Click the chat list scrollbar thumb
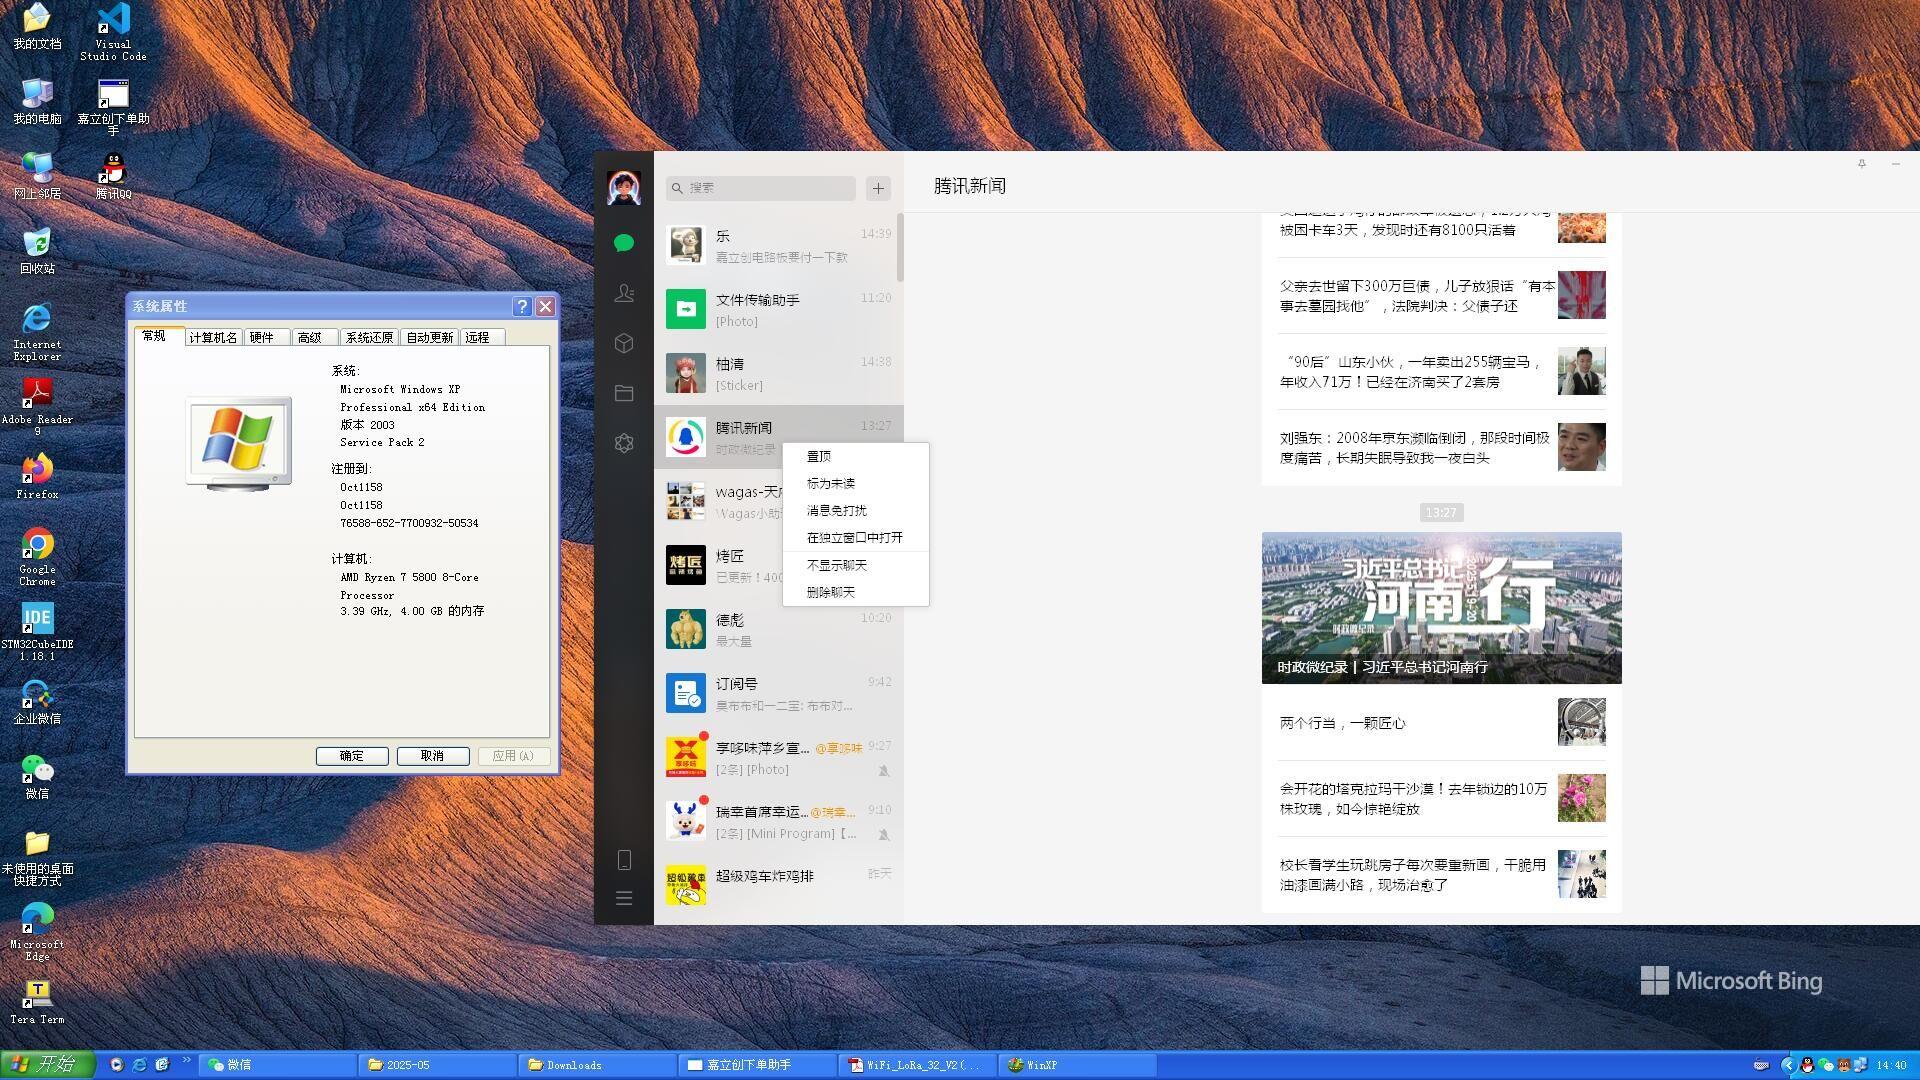 click(x=900, y=248)
